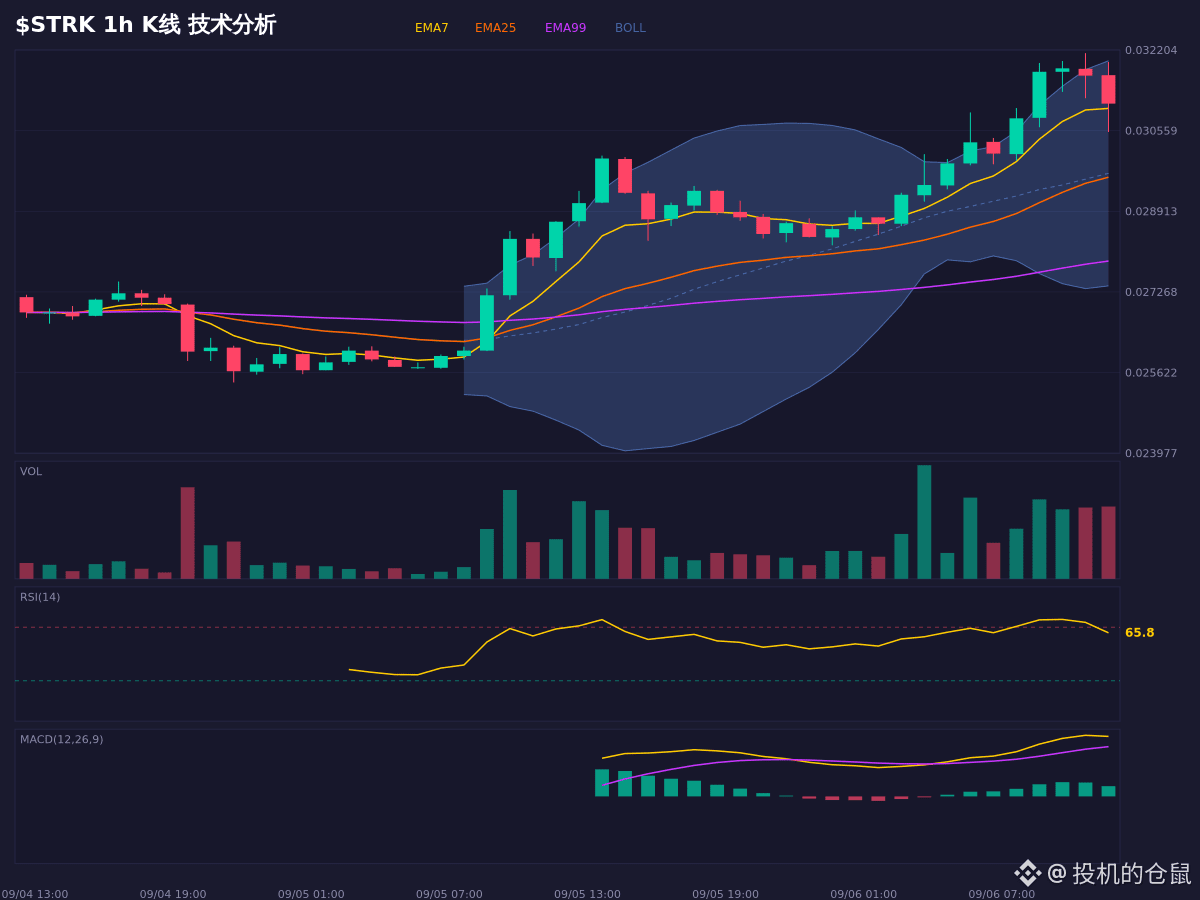This screenshot has height=900, width=1200.
Task: Click the tallest green volume bar
Action: (x=924, y=522)
